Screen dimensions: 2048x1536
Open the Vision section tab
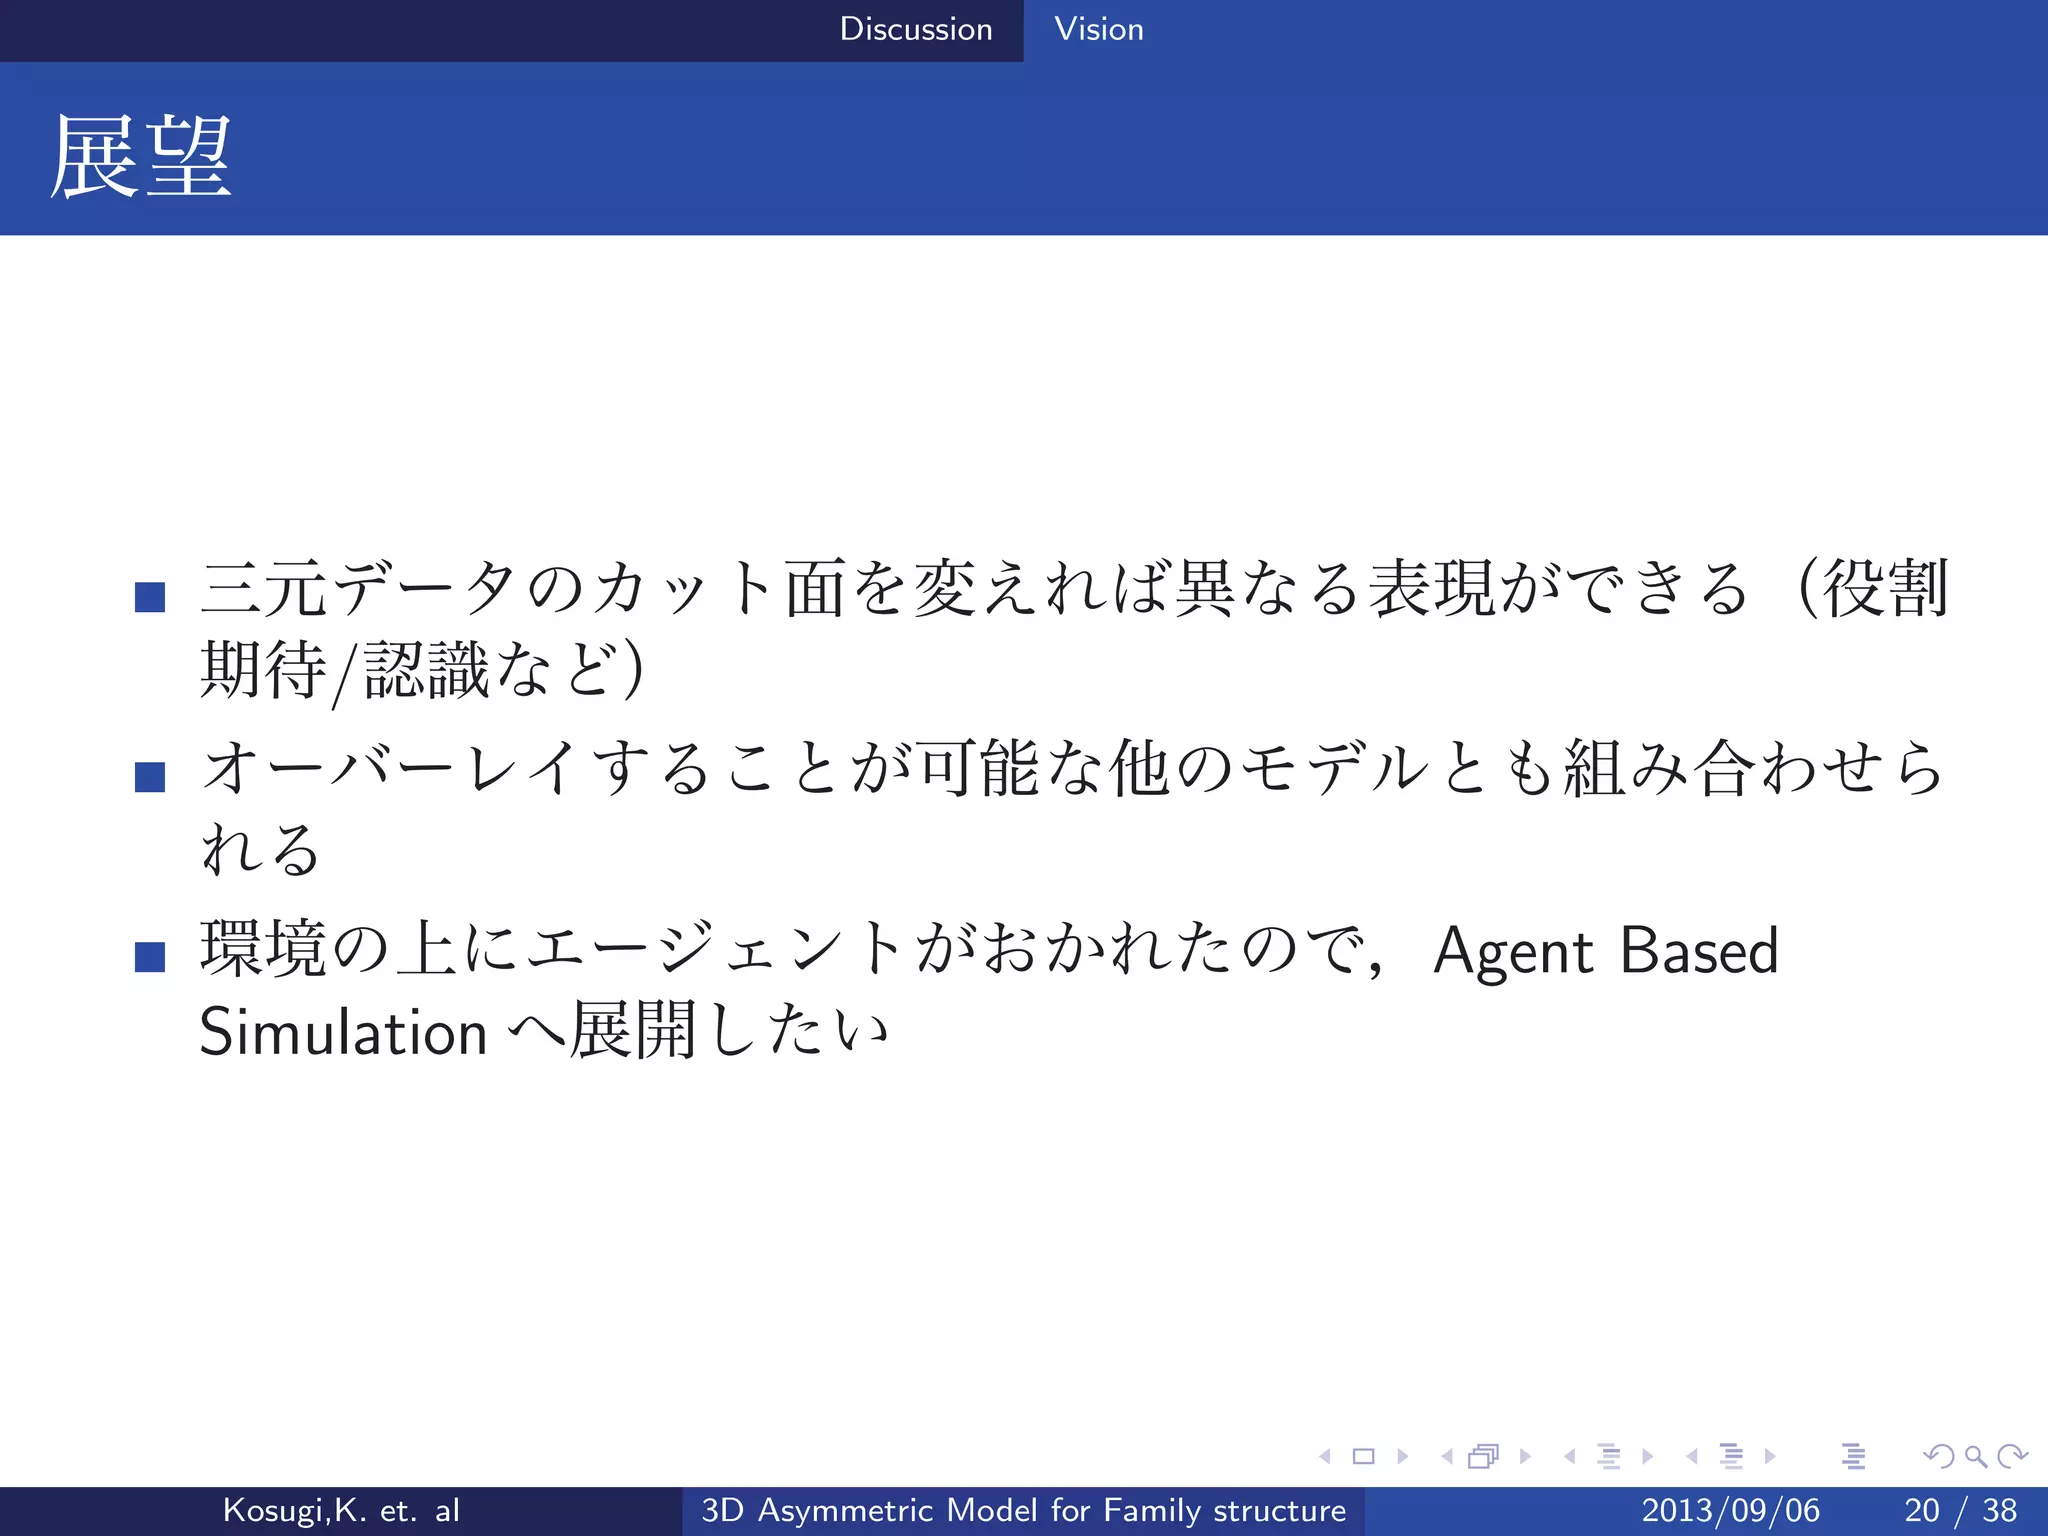point(1099,29)
